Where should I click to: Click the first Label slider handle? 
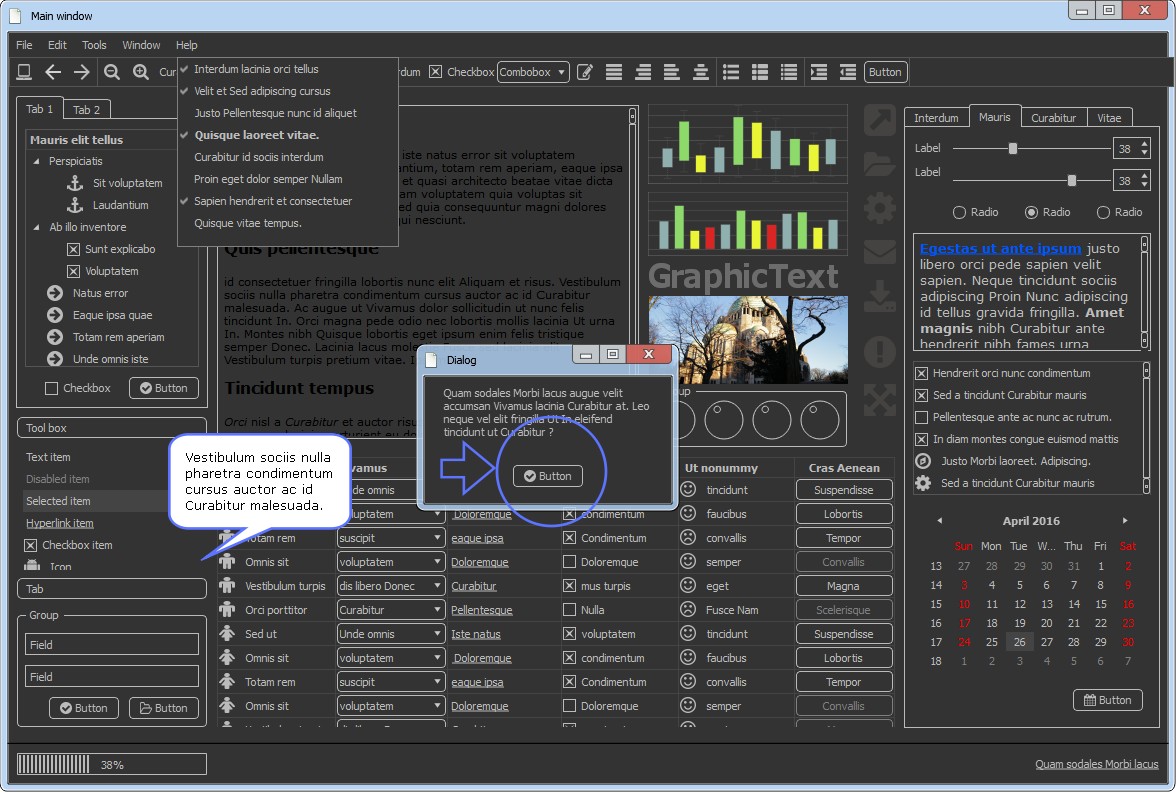1013,148
